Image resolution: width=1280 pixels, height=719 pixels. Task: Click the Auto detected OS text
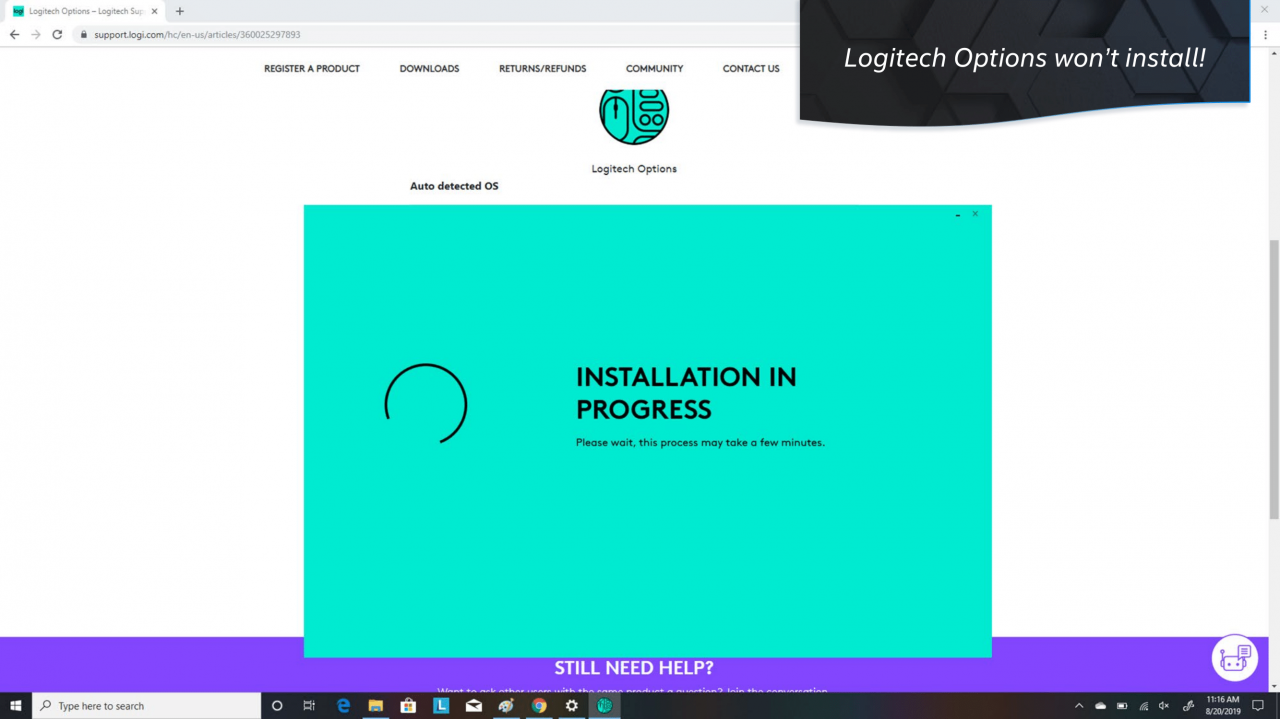454,186
